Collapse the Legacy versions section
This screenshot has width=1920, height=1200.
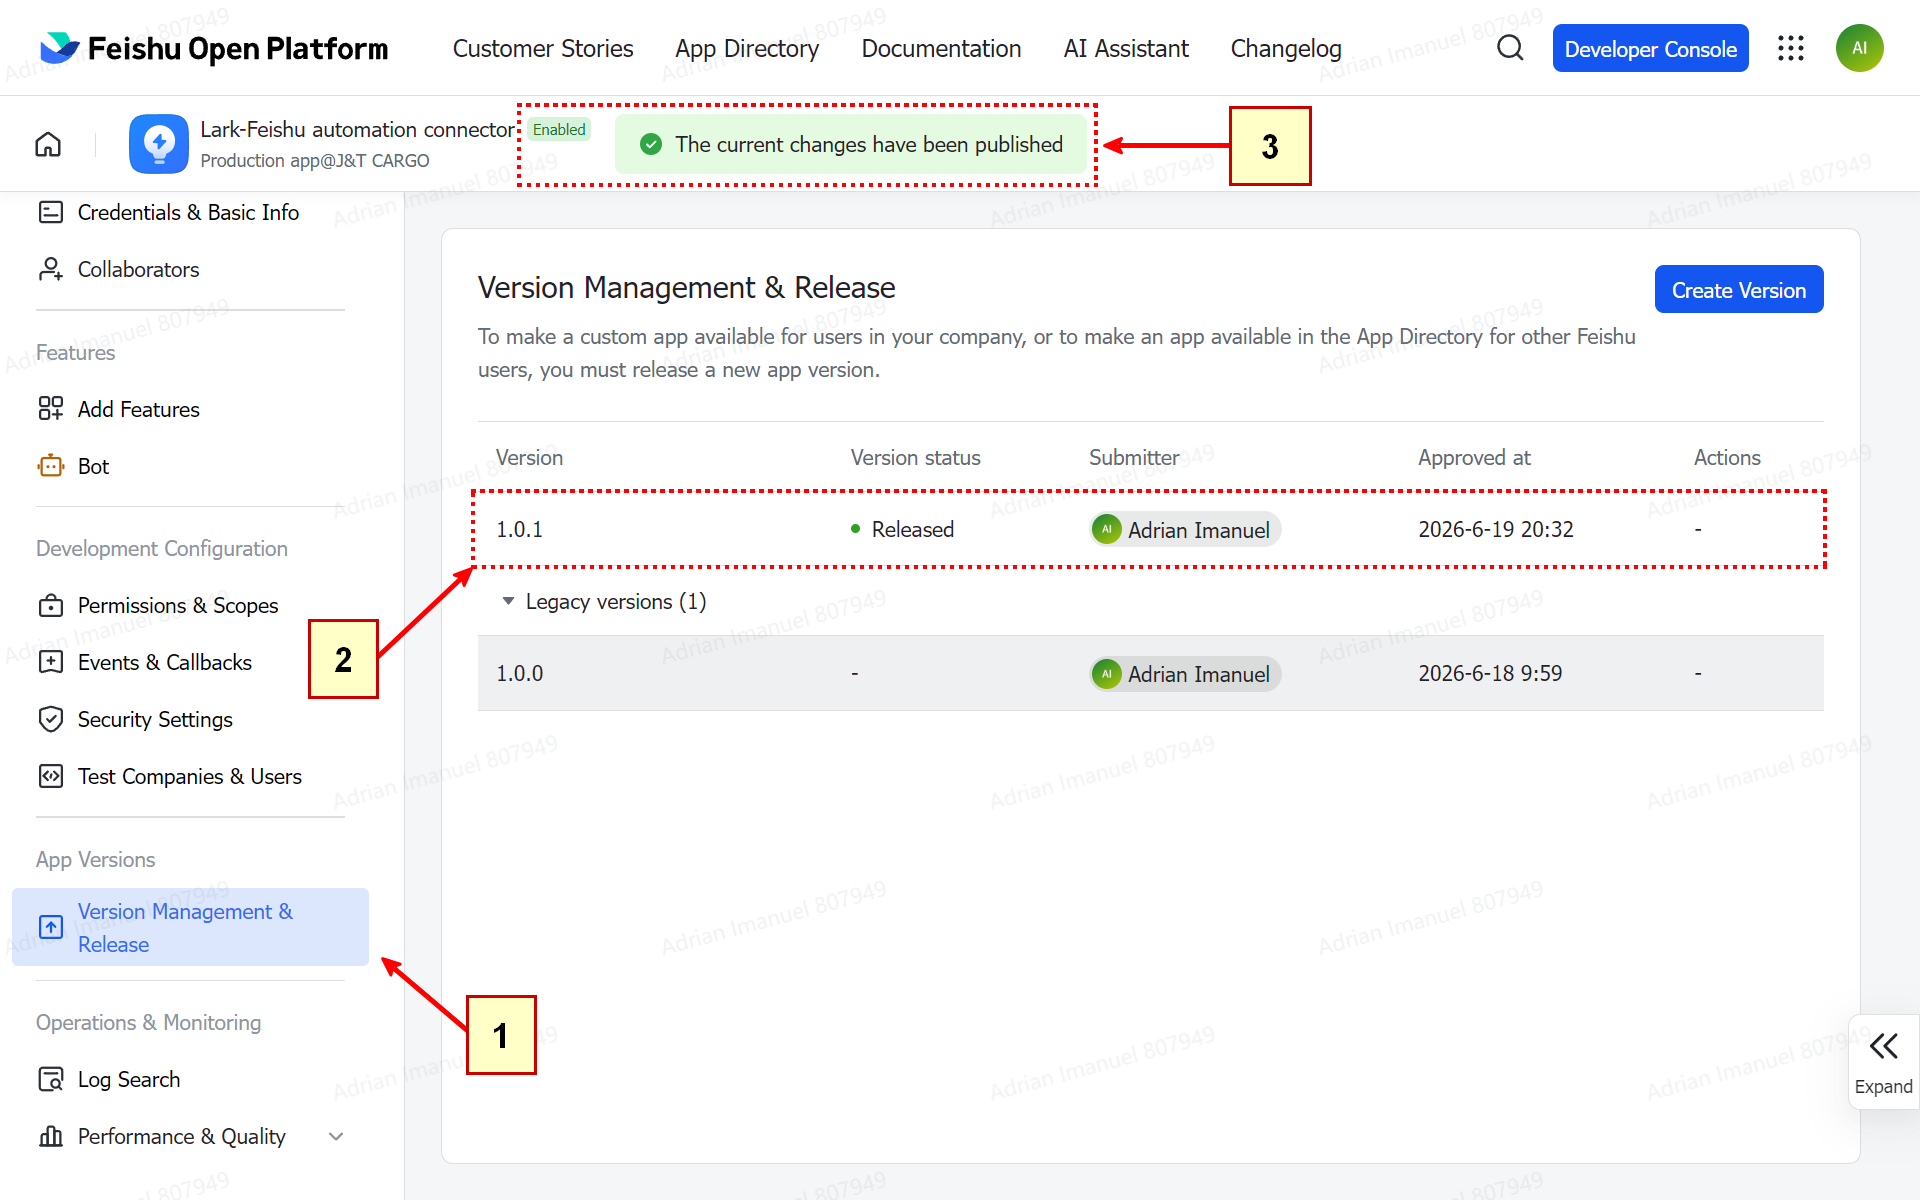pos(508,601)
